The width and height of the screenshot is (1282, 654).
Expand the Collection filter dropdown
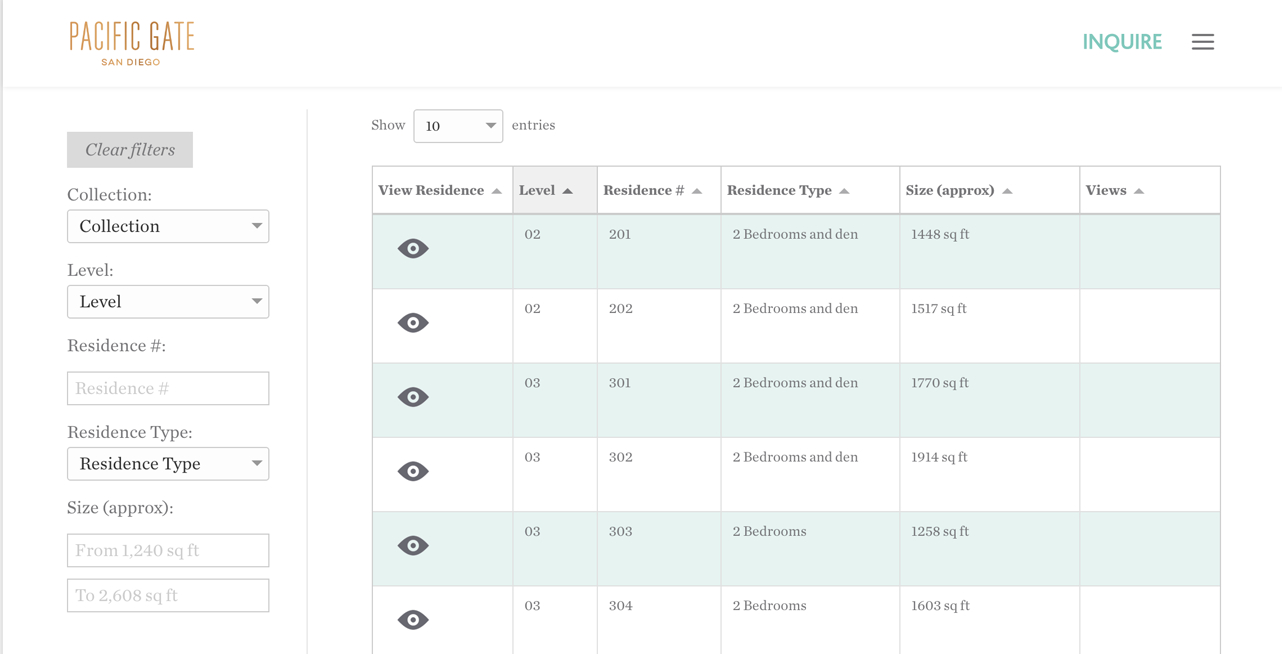click(168, 226)
